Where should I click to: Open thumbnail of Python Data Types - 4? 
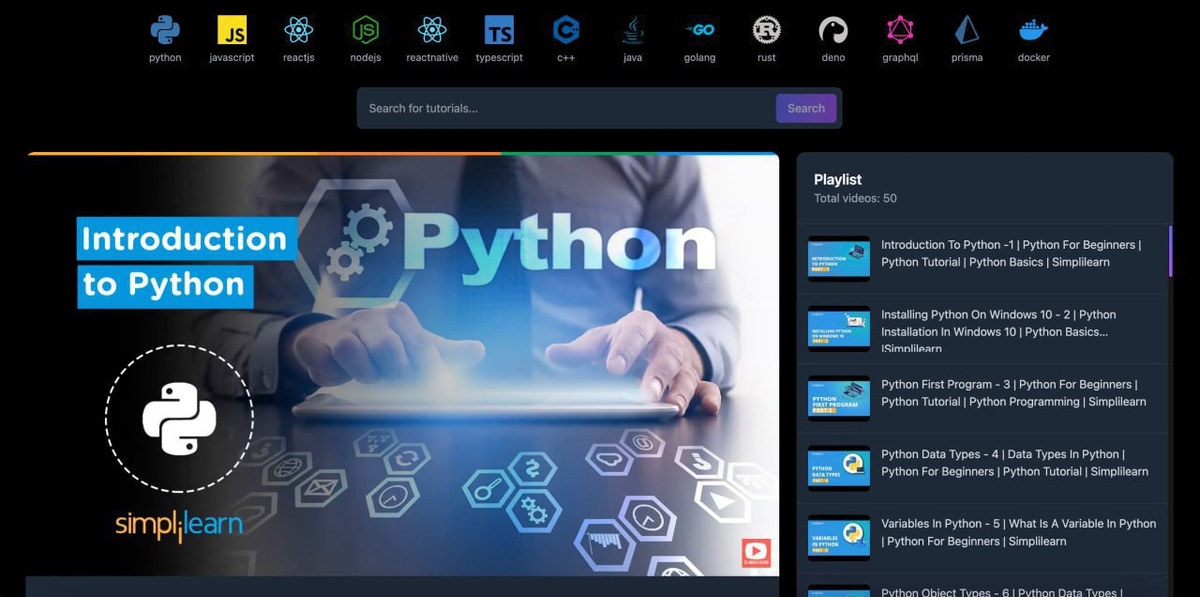pyautogui.click(x=839, y=468)
